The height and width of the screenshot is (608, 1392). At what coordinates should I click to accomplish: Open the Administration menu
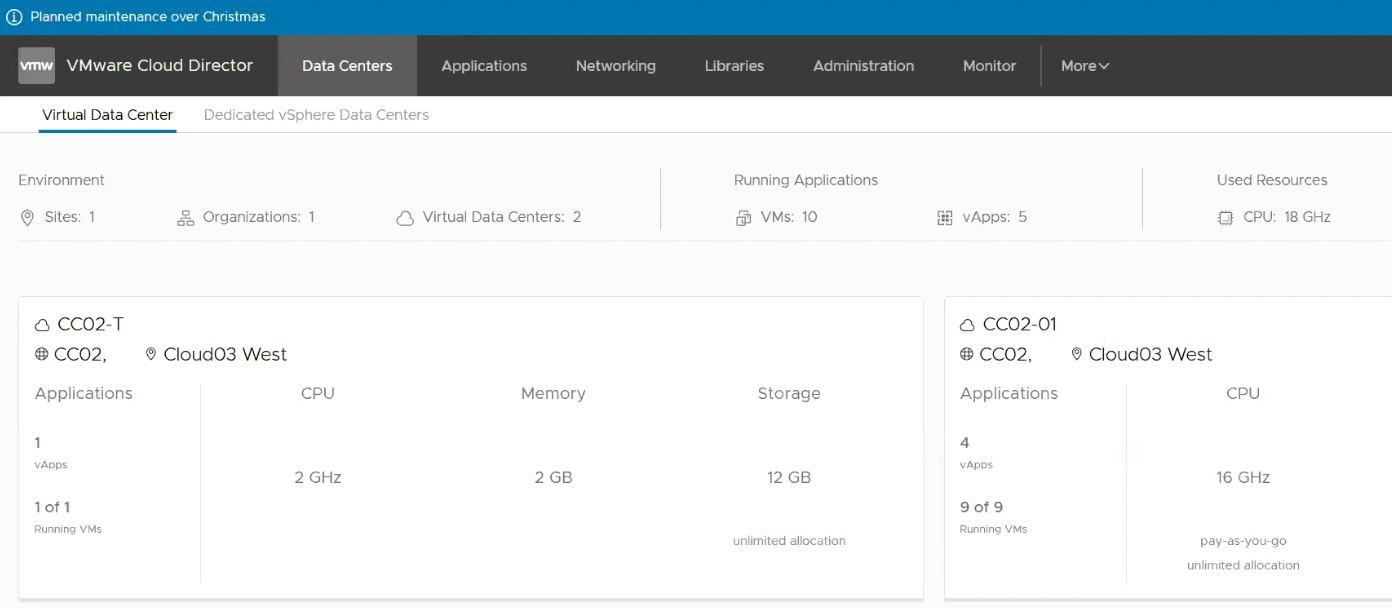[862, 65]
